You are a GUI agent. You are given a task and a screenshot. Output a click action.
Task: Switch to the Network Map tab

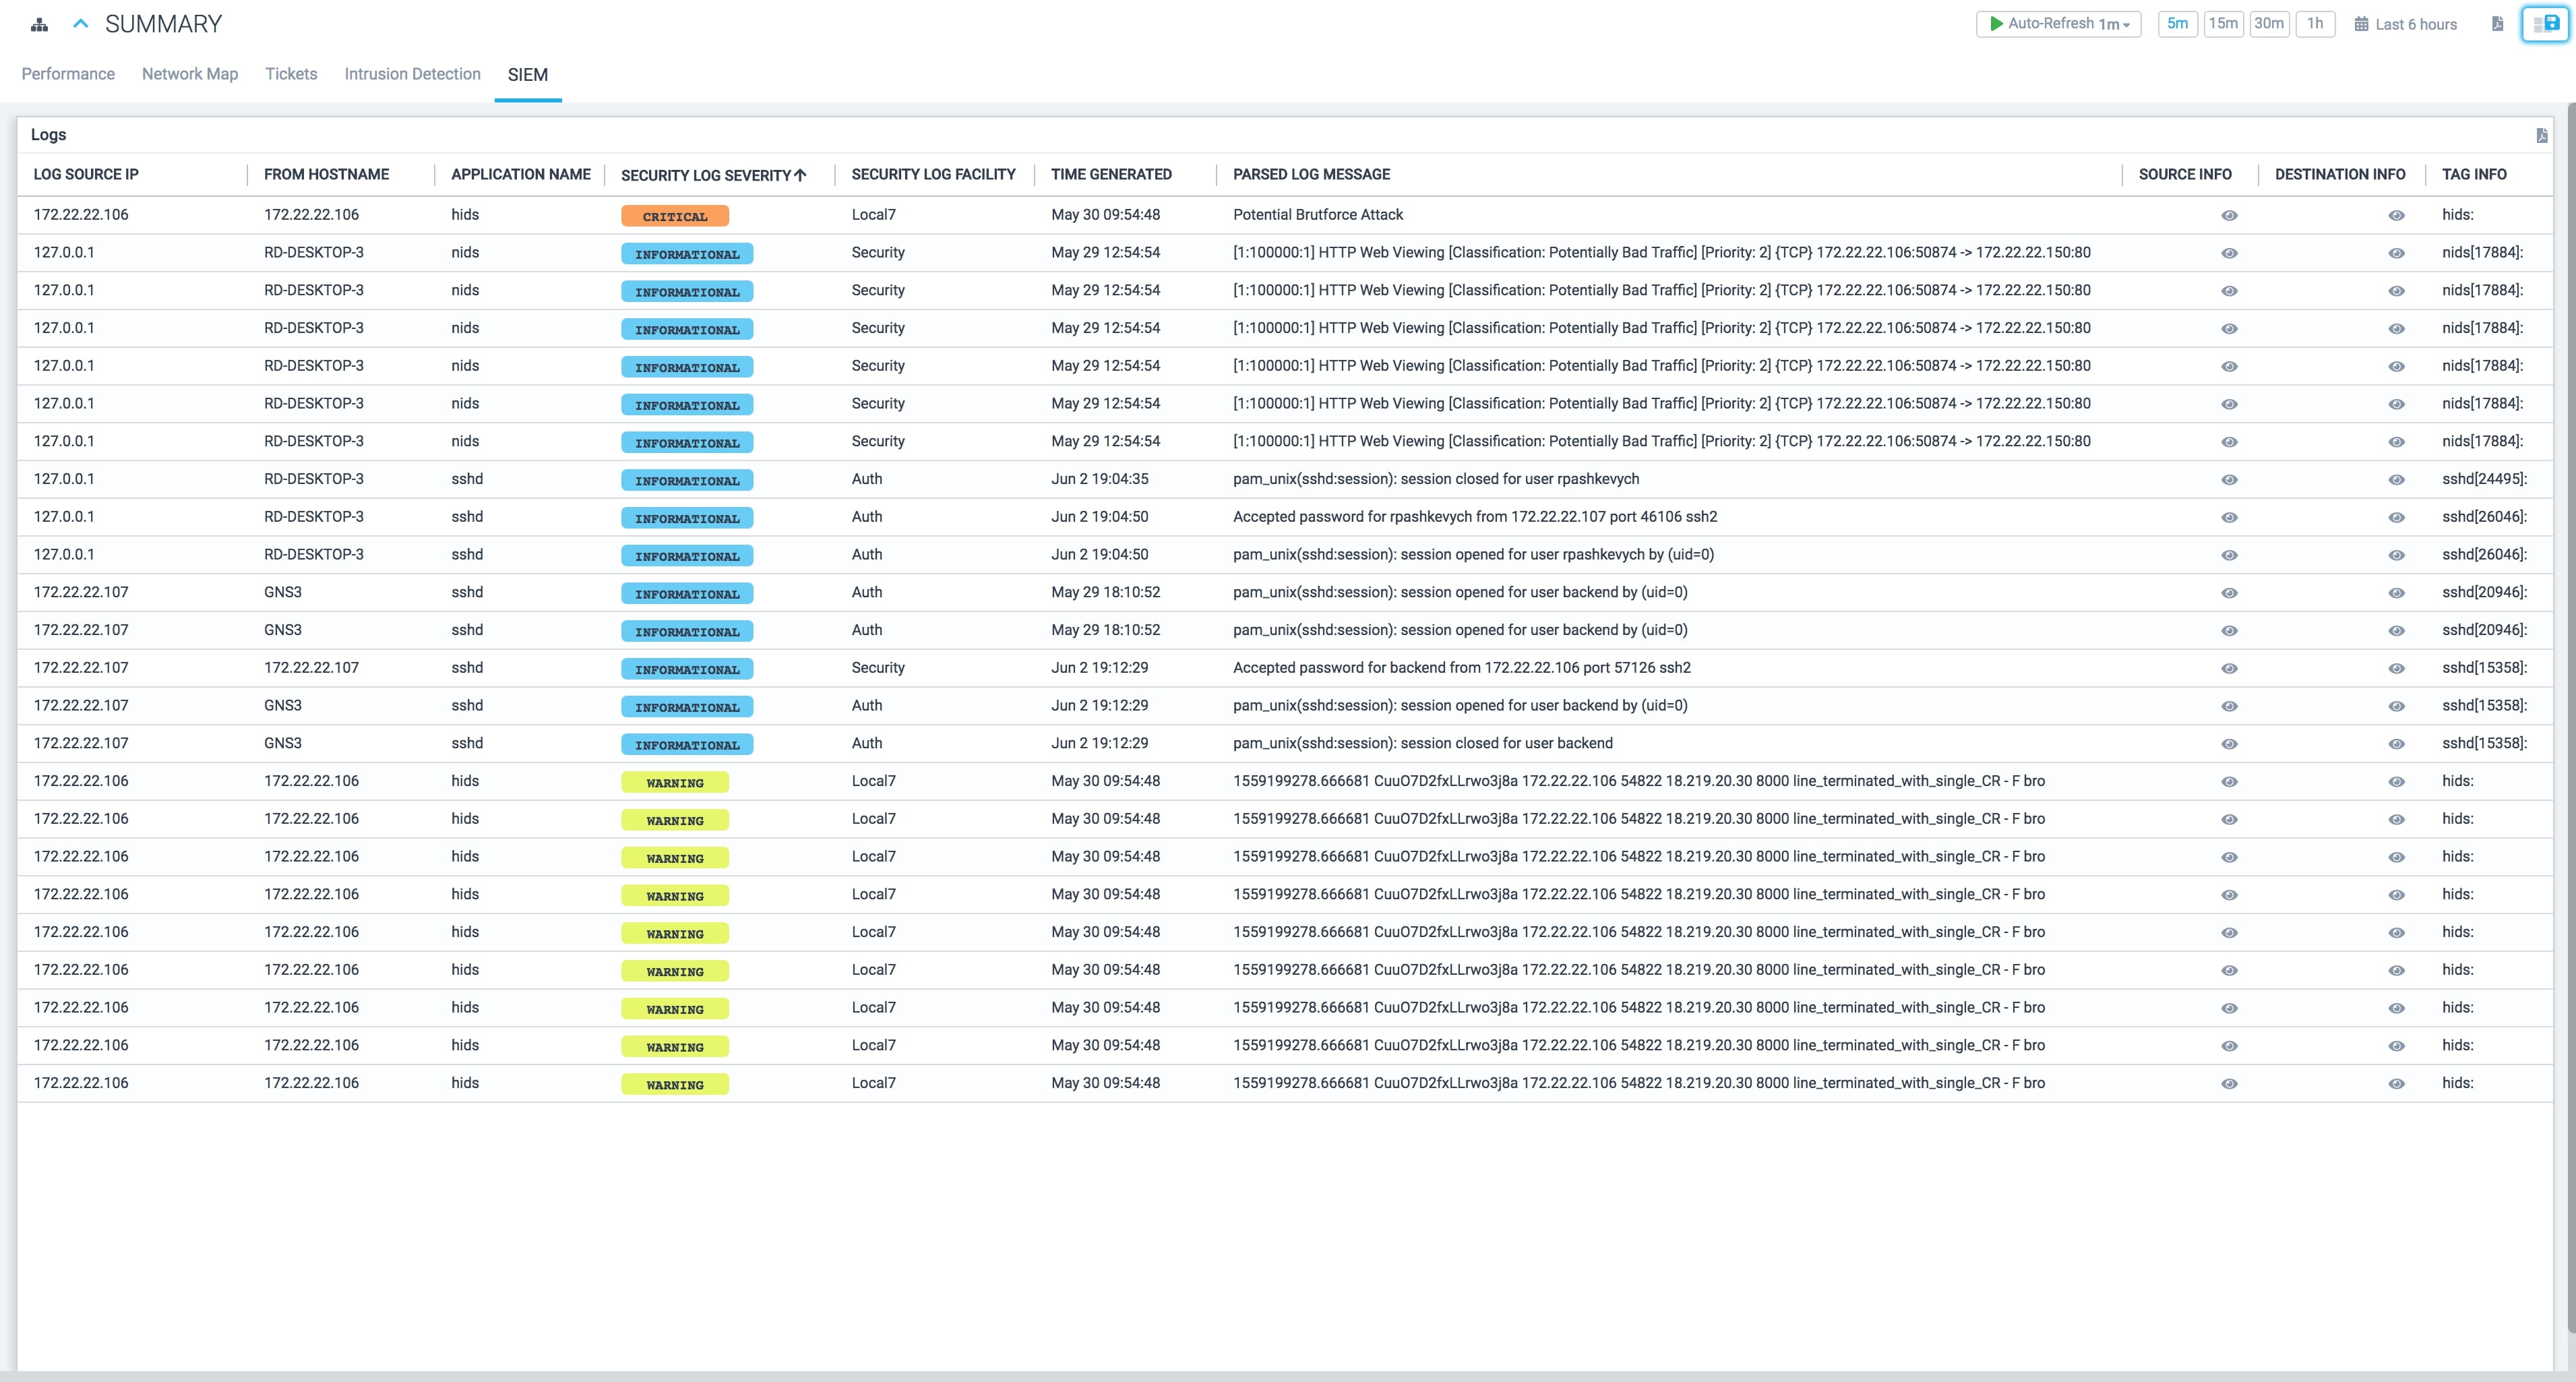pyautogui.click(x=190, y=74)
